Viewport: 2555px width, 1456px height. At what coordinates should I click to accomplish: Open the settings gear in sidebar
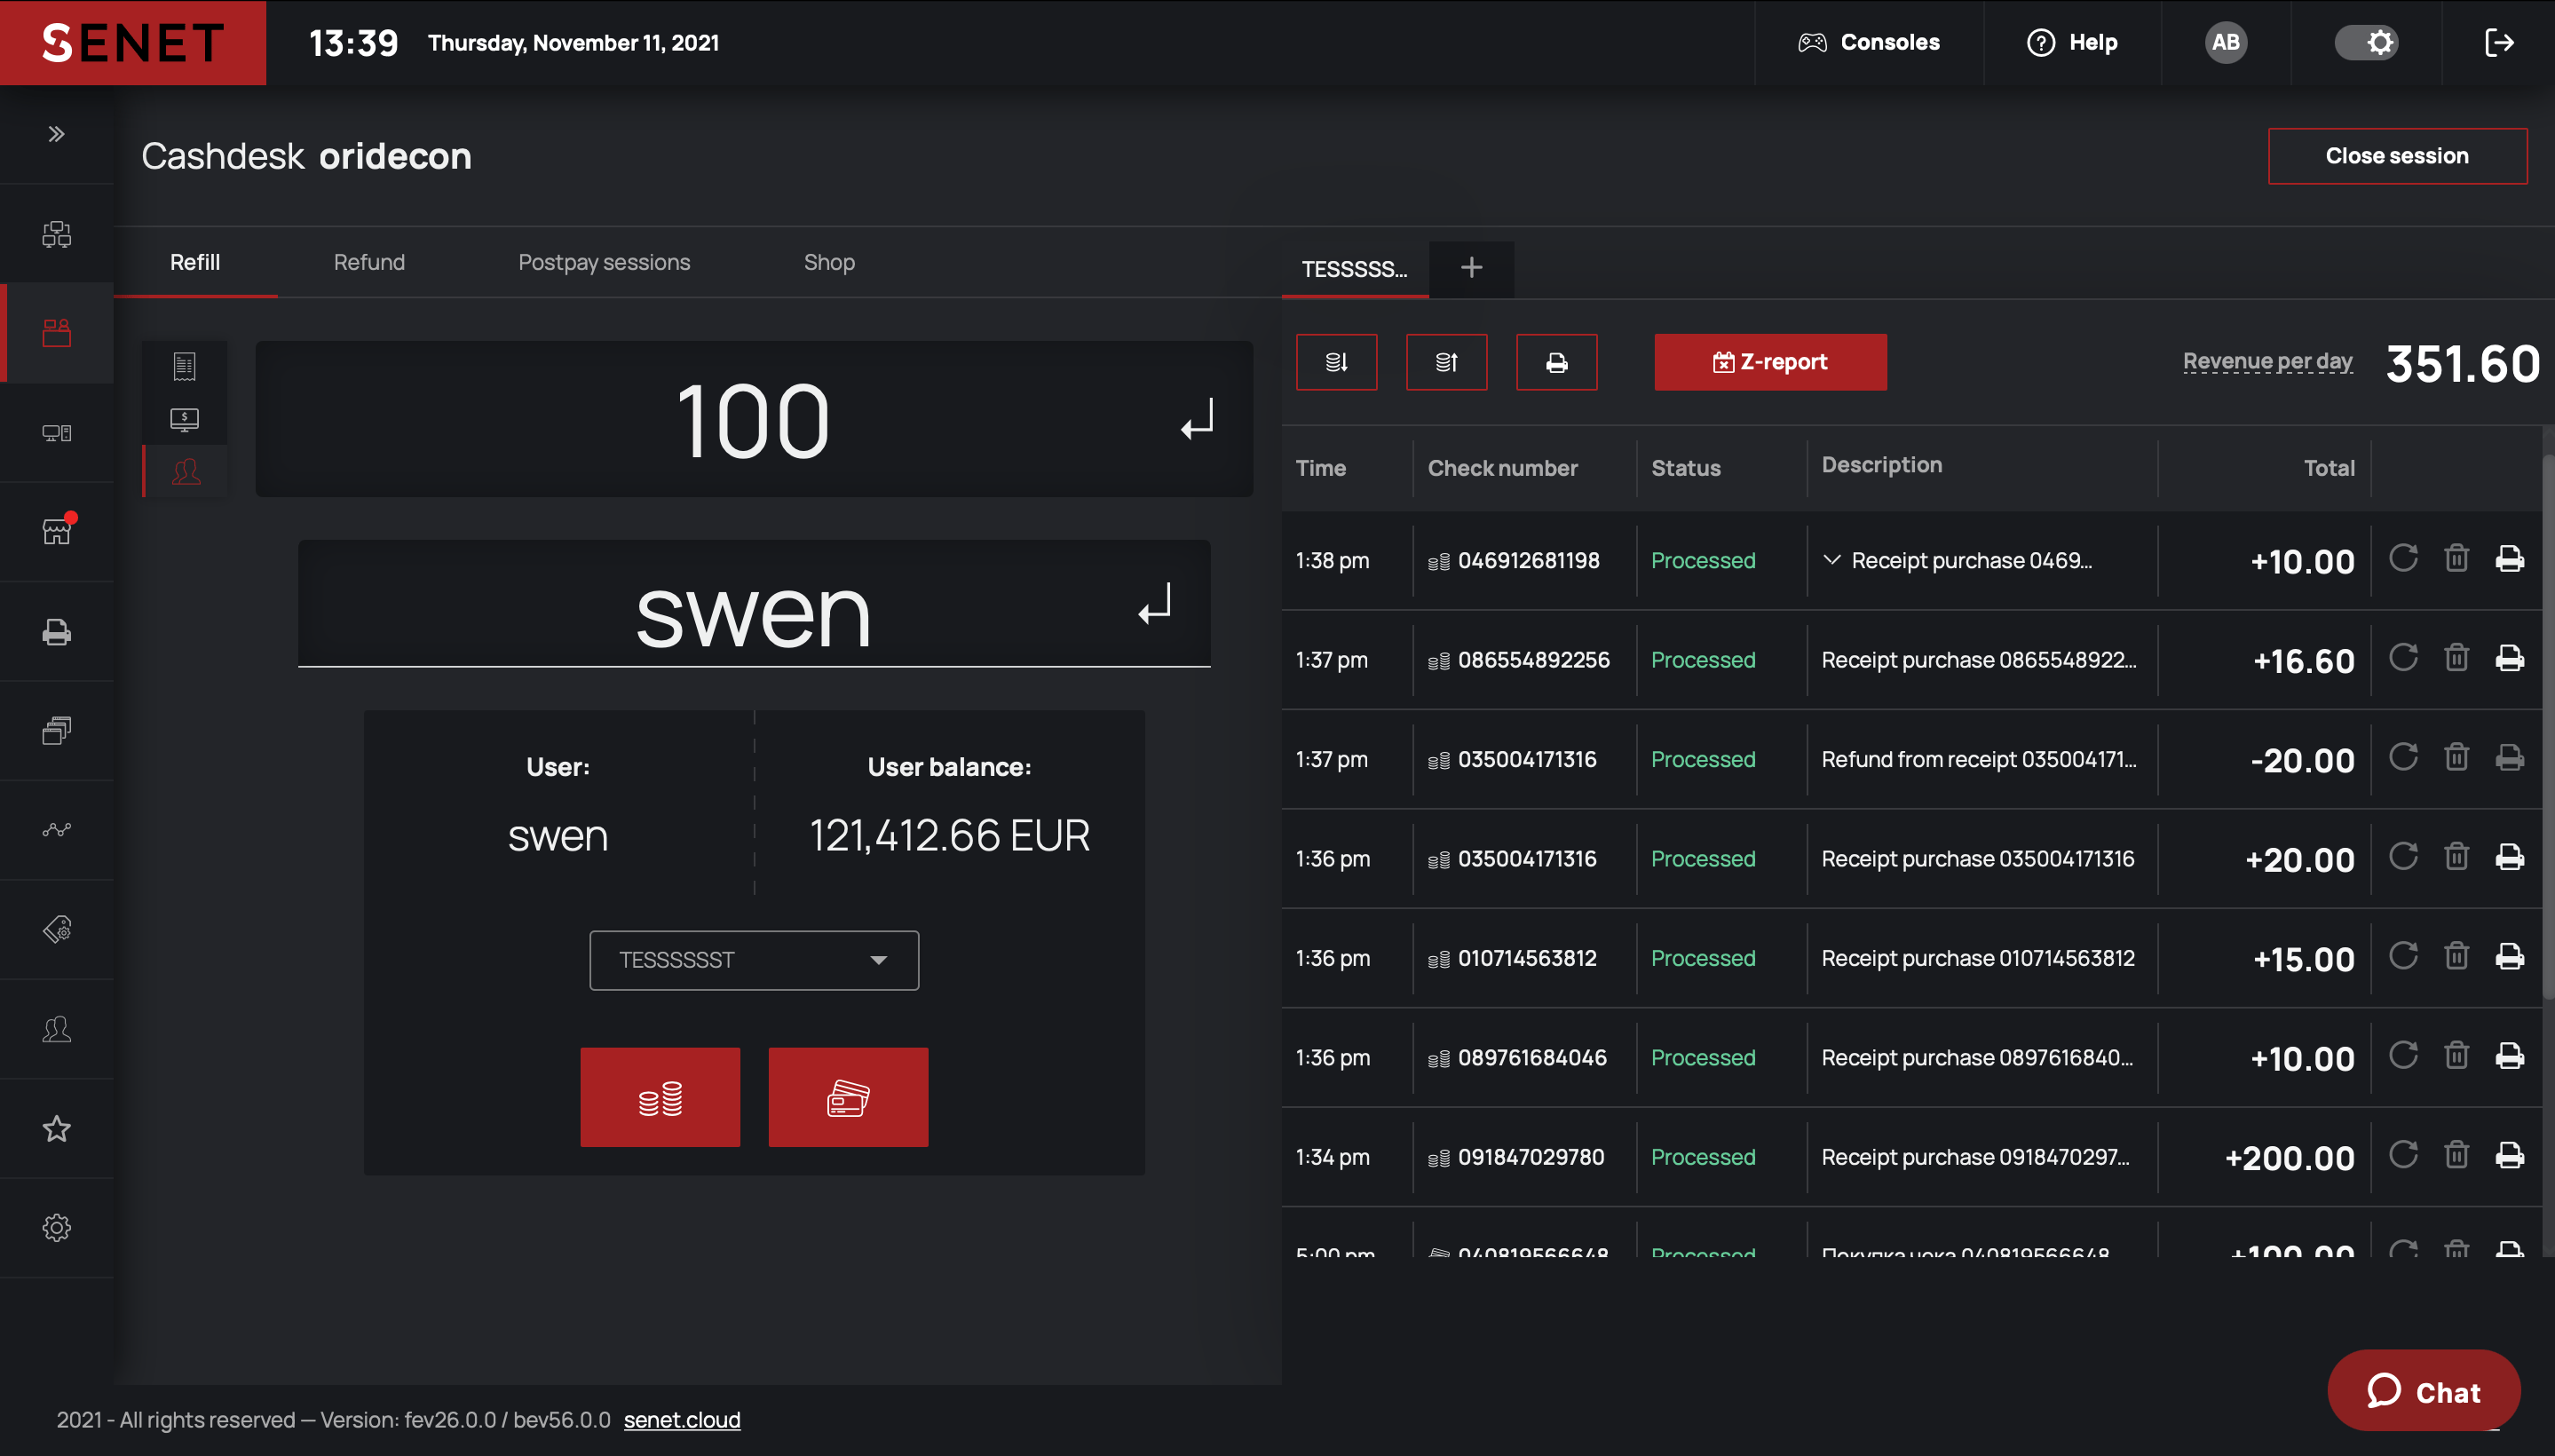pyautogui.click(x=57, y=1227)
